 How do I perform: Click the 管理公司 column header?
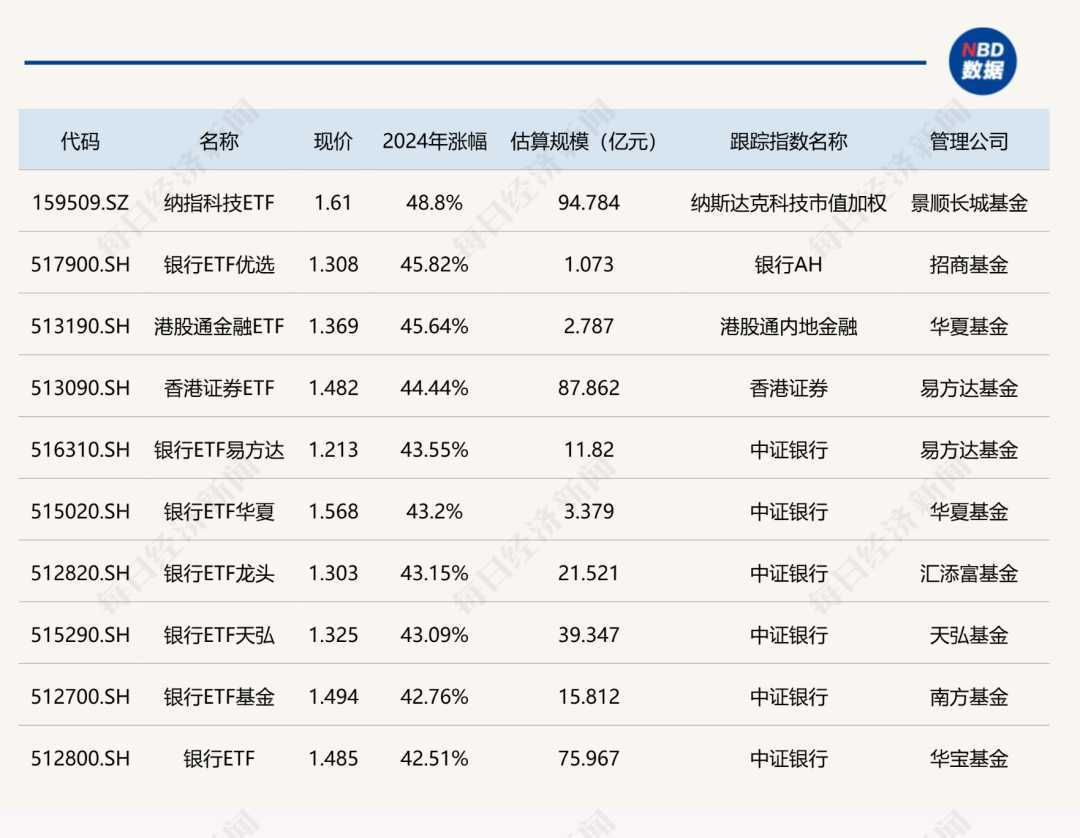tap(968, 141)
